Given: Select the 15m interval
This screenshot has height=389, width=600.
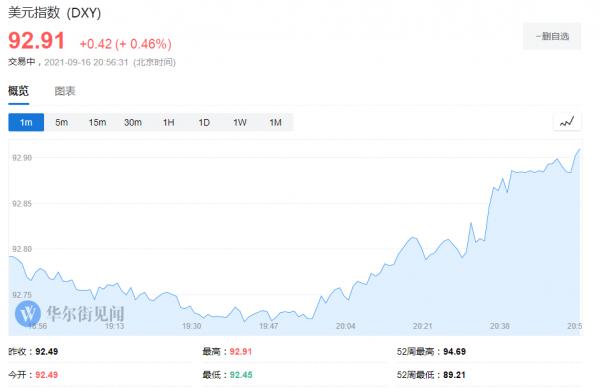Looking at the screenshot, I should [97, 122].
